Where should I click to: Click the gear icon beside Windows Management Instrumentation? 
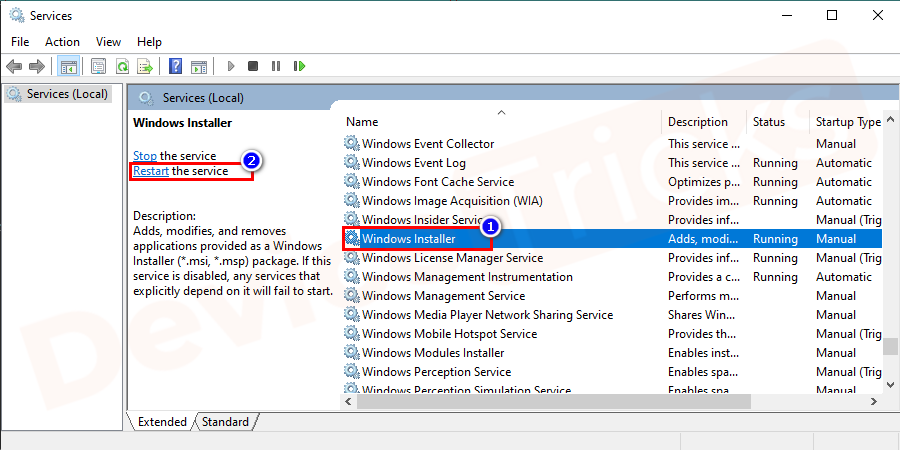point(351,277)
